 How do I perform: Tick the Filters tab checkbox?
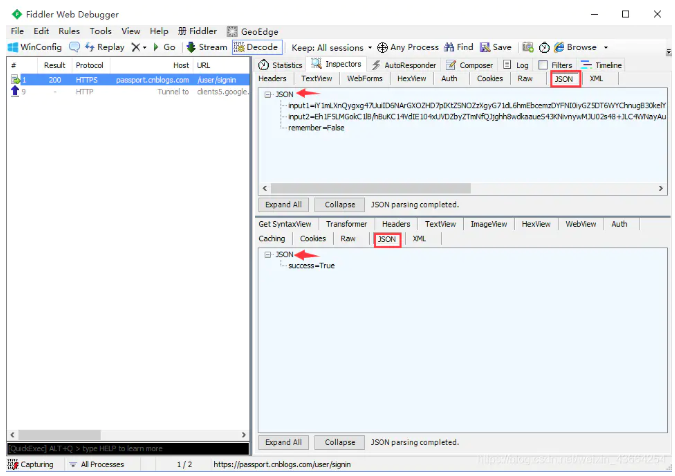[x=543, y=65]
